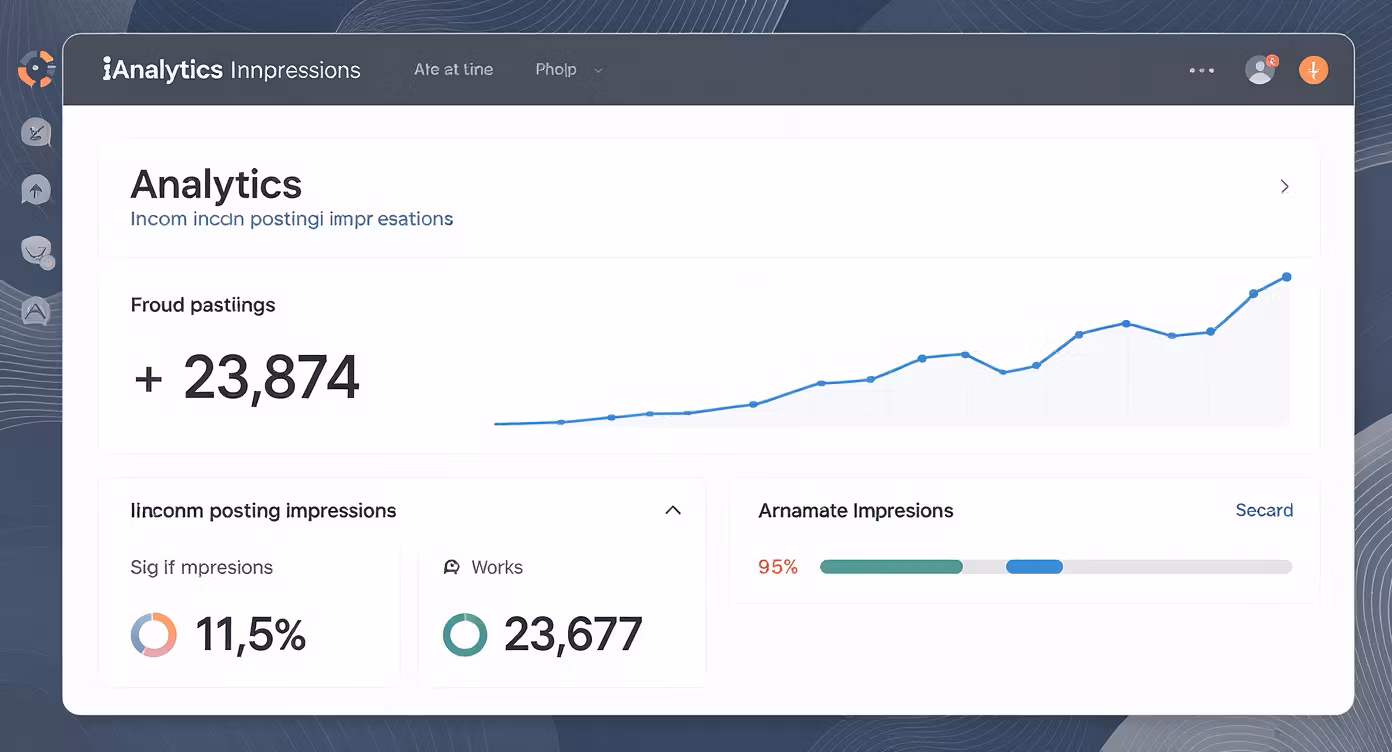Click the Secard link

coord(1264,510)
